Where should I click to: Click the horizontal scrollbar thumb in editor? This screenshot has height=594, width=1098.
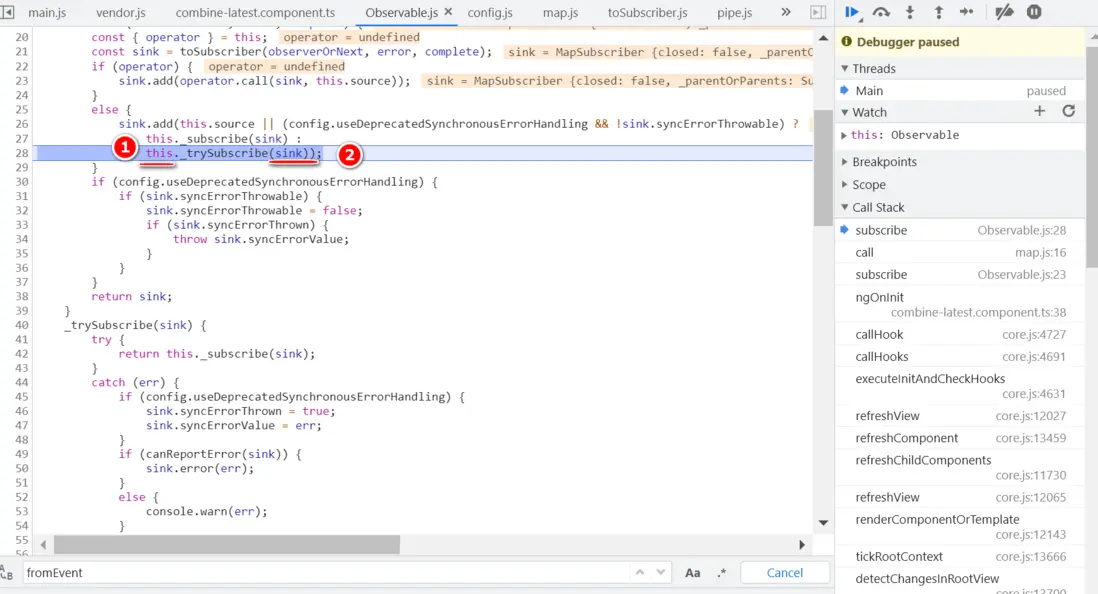pyautogui.click(x=227, y=544)
